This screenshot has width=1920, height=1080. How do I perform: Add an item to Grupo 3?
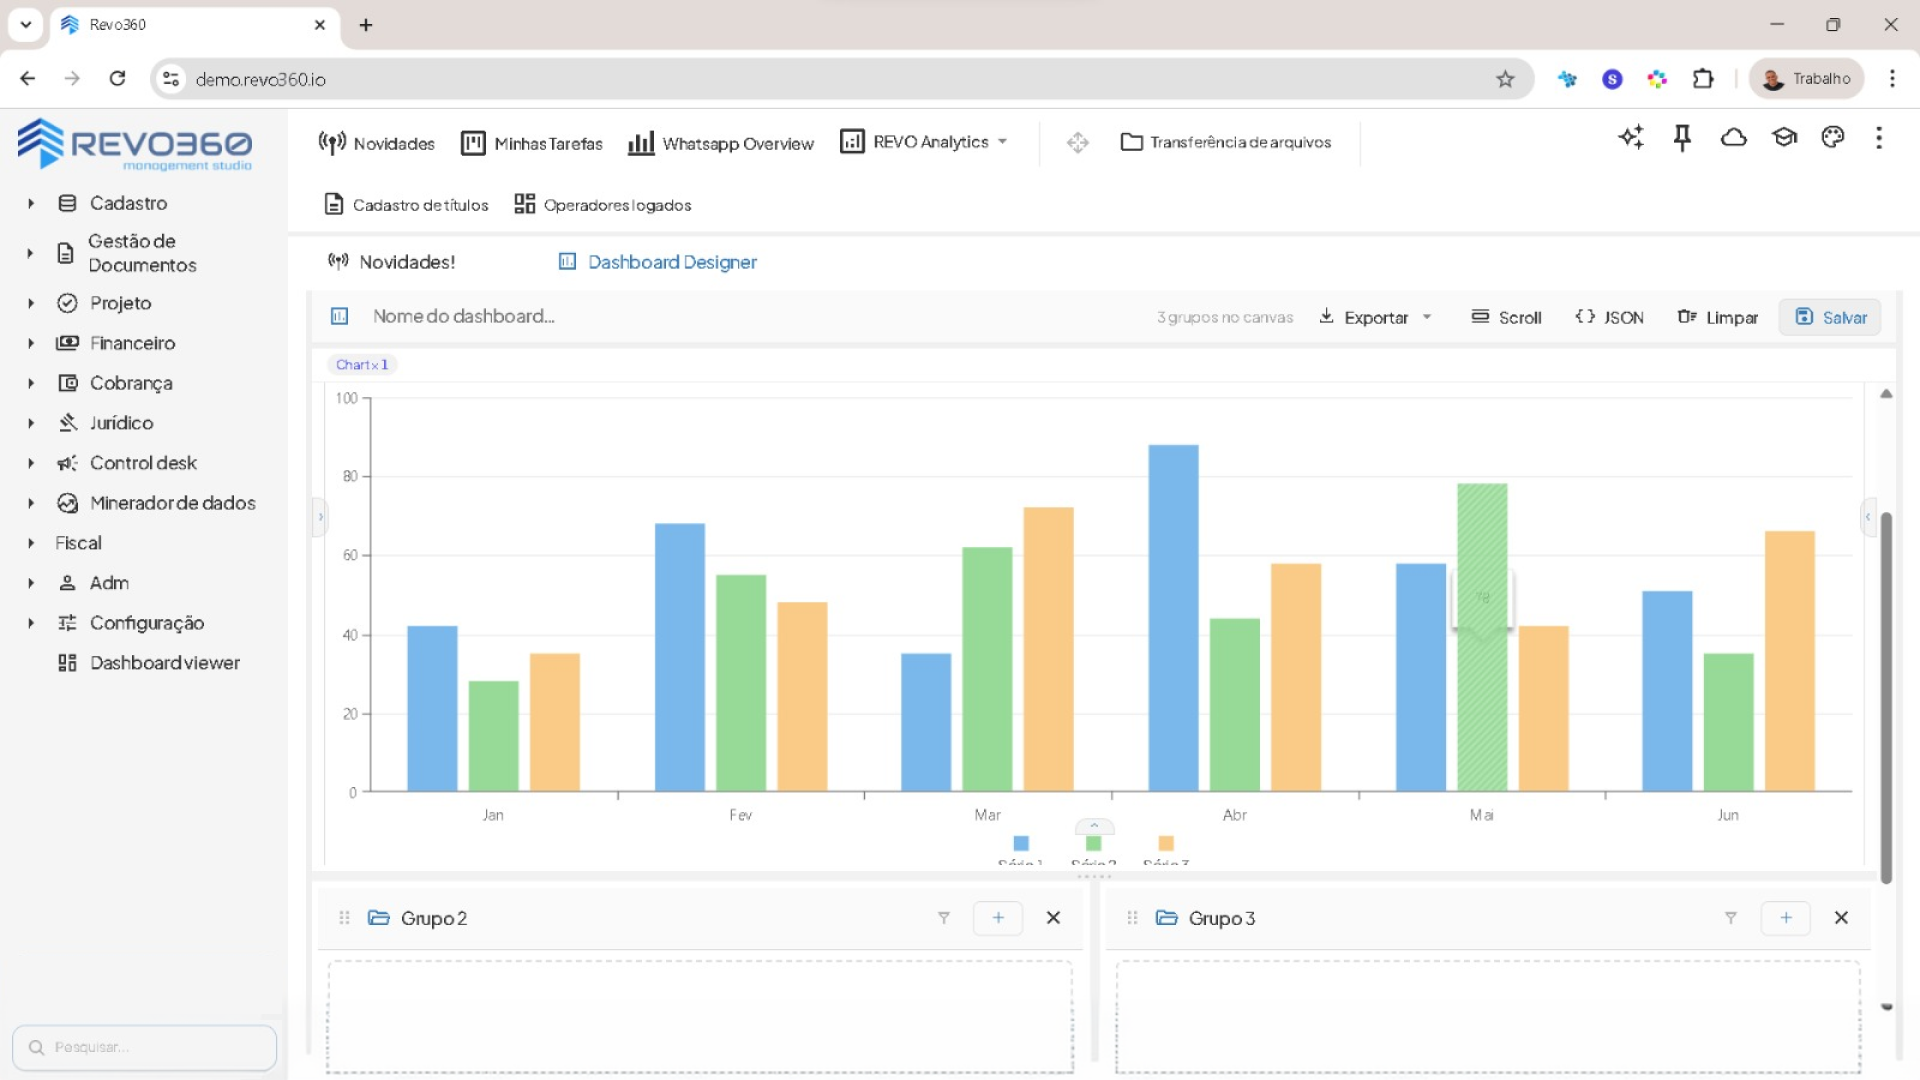(1786, 918)
